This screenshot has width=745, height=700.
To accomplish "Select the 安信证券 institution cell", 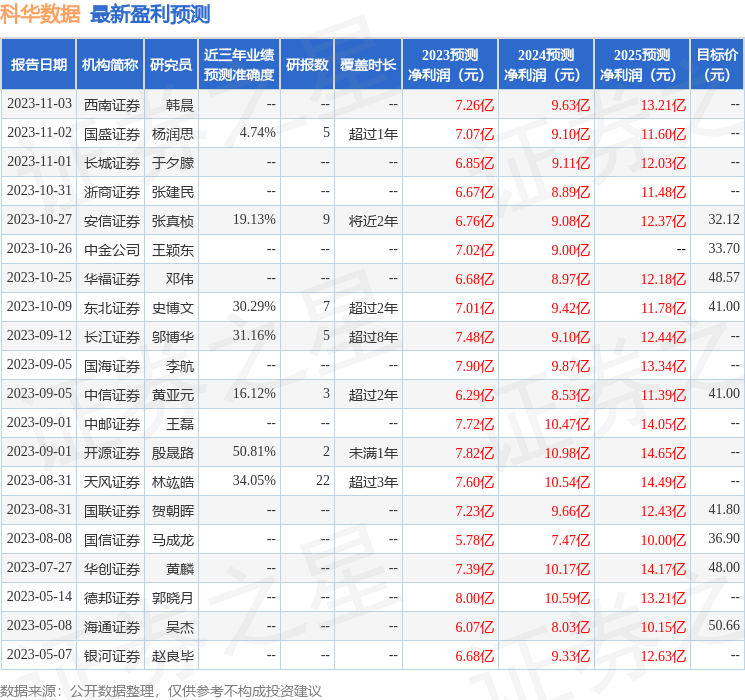I will coord(112,221).
